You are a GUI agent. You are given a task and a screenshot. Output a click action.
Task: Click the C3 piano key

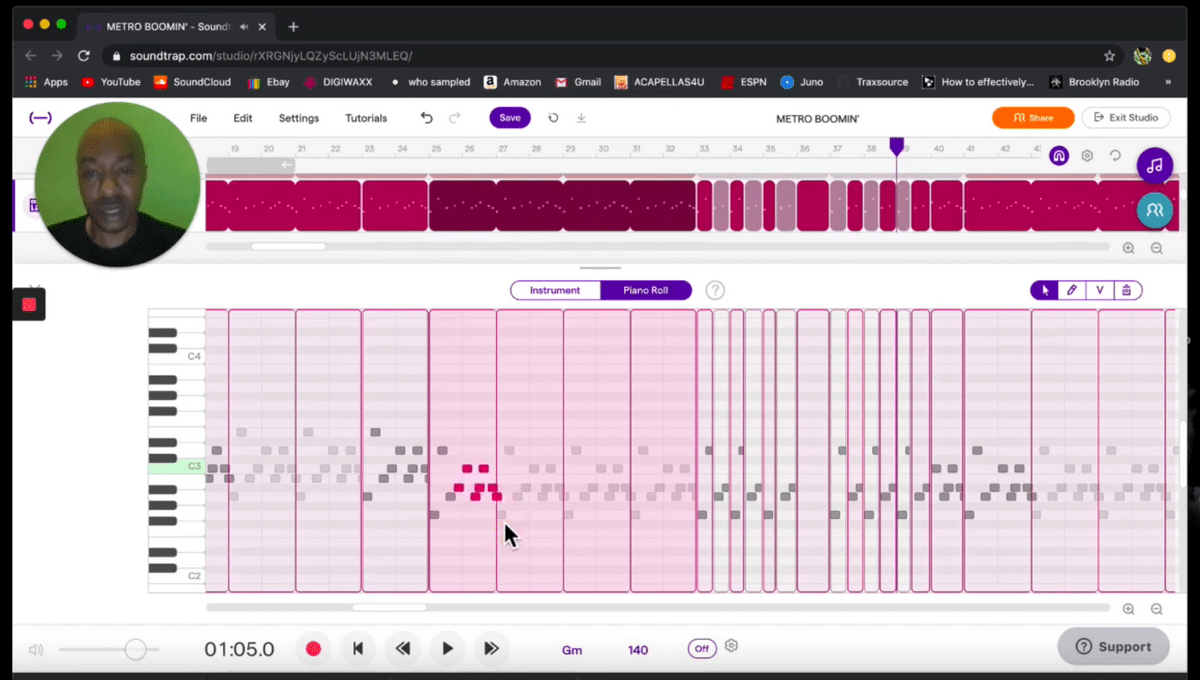point(176,467)
